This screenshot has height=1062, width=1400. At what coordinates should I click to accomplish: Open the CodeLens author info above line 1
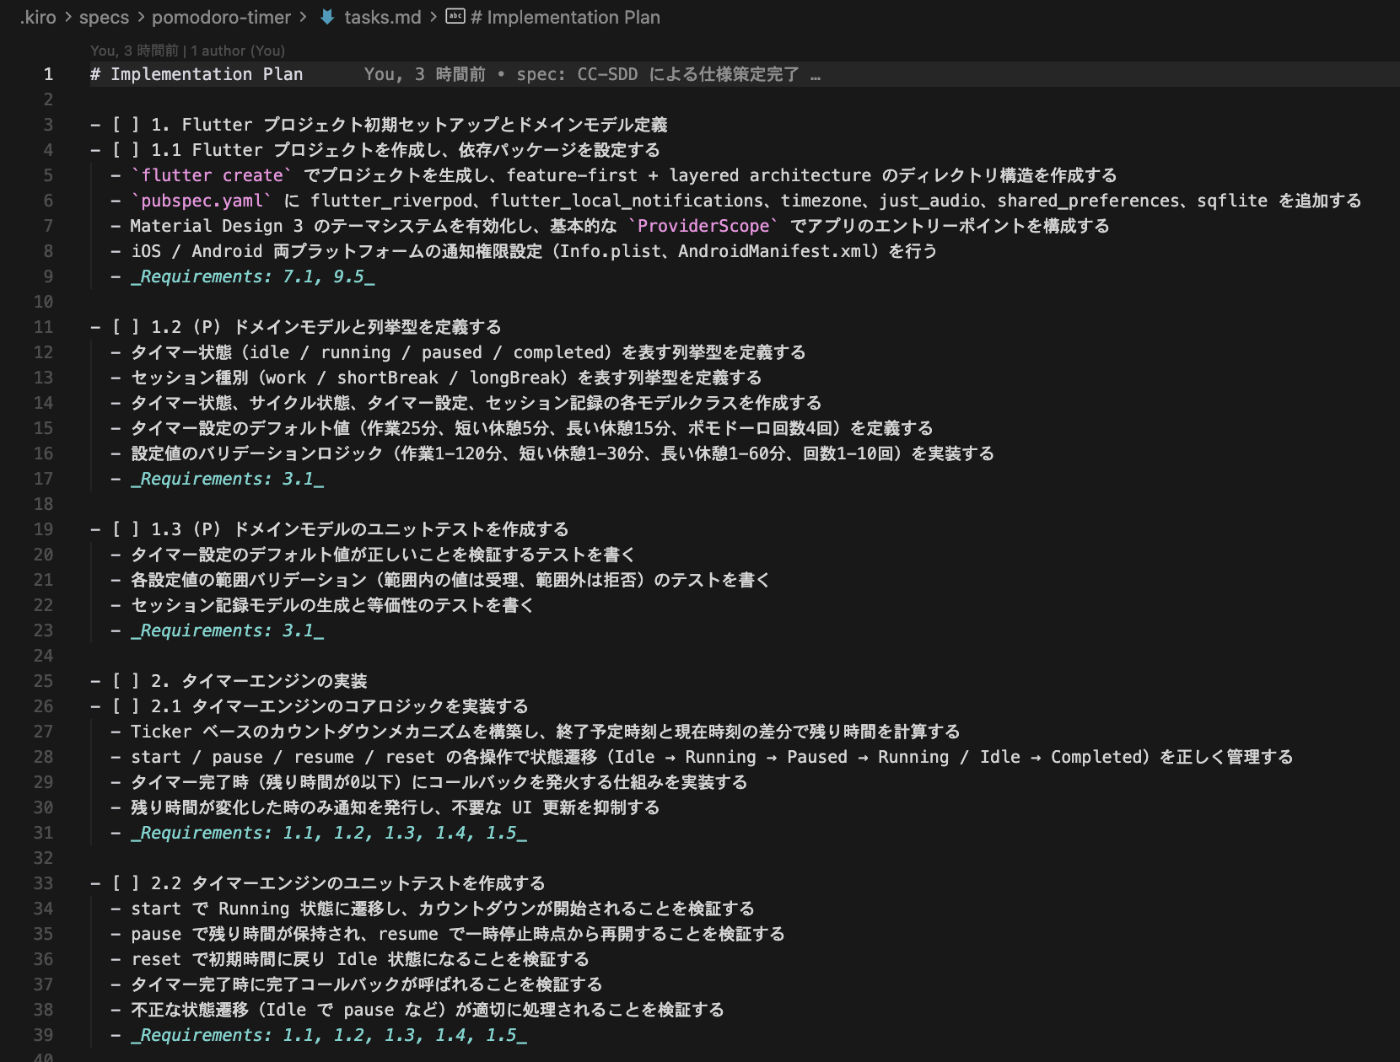point(187,50)
